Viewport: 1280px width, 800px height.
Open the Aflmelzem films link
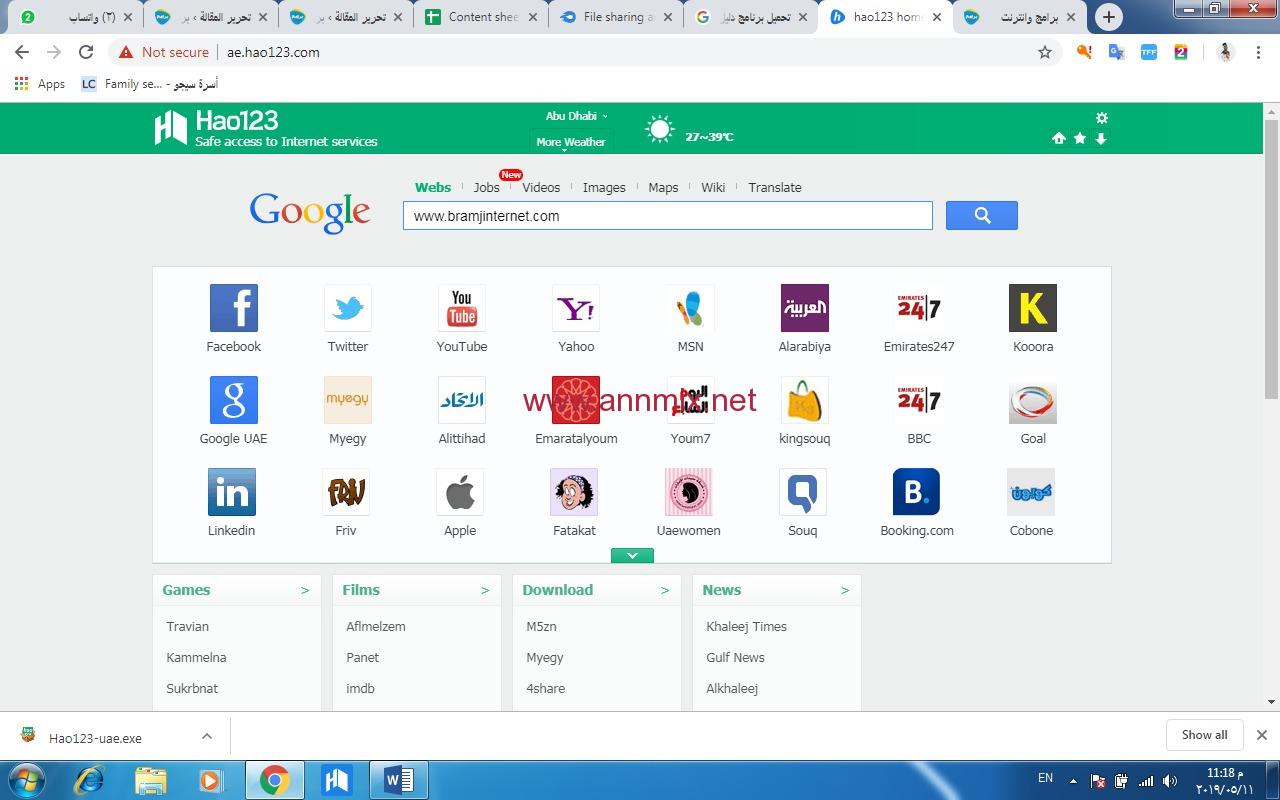[x=376, y=626]
